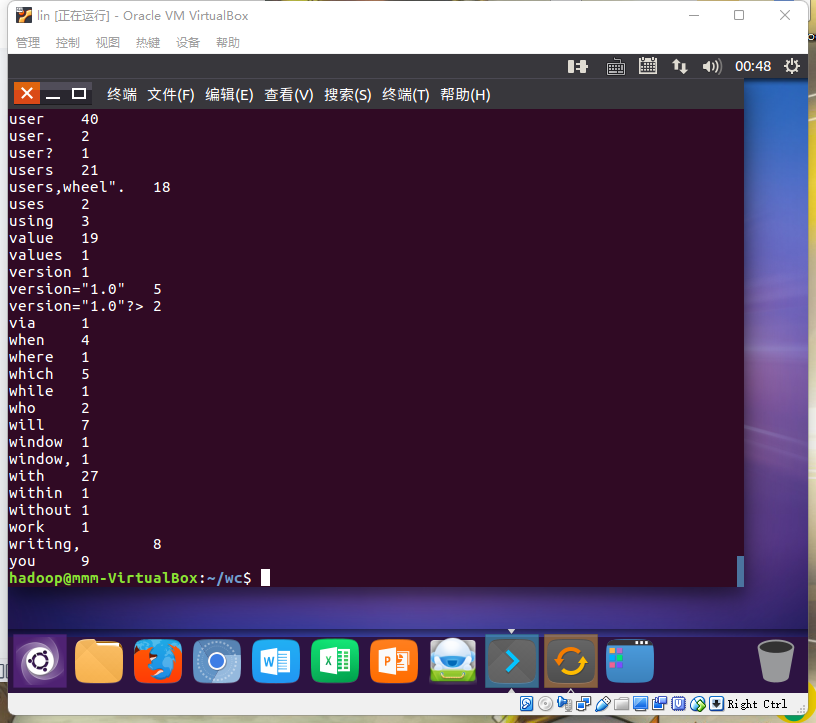Viewport: 816px width, 723px height.
Task: Open the VirtualBox 设备 menu
Action: 188,43
